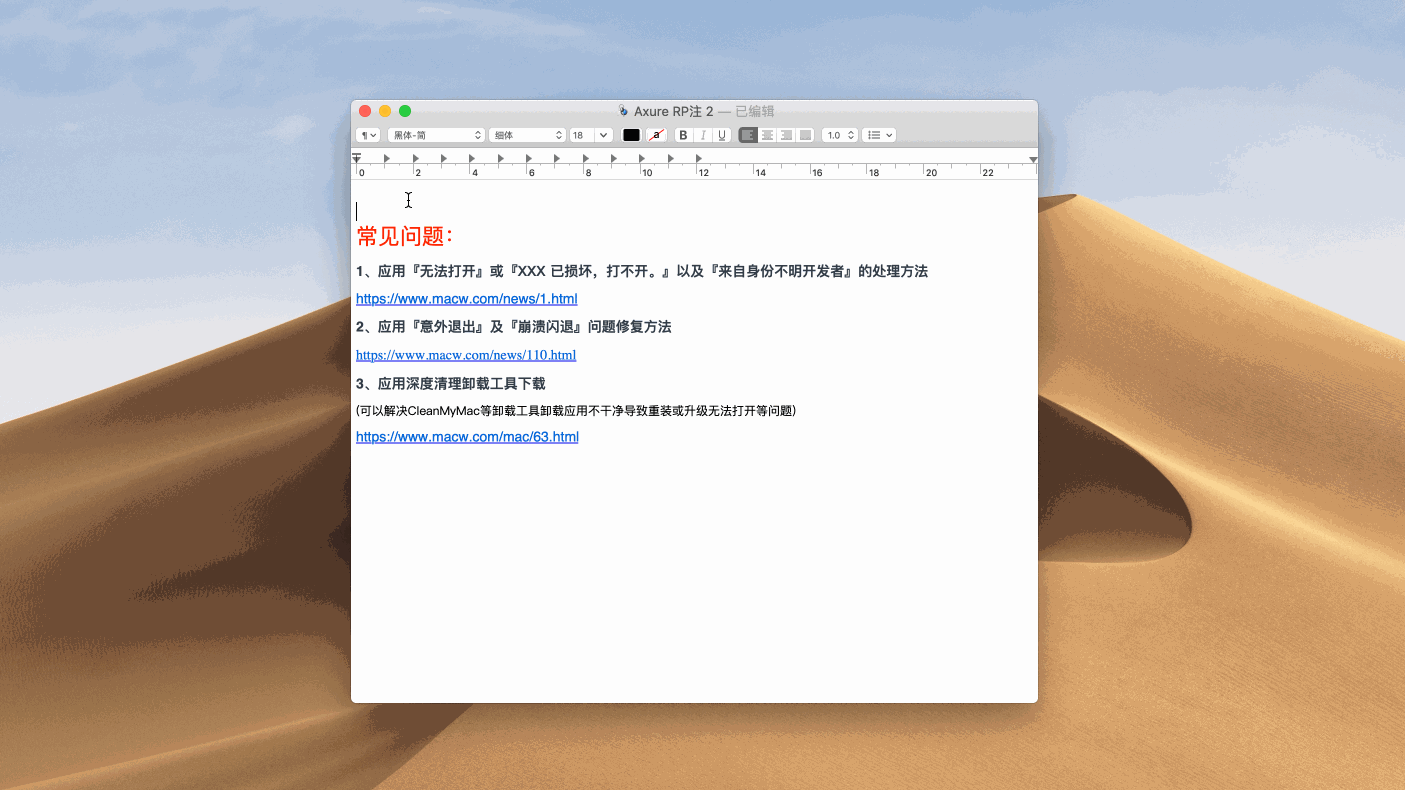Open link macw.com/news/1.html
Image resolution: width=1405 pixels, height=790 pixels.
(x=467, y=299)
